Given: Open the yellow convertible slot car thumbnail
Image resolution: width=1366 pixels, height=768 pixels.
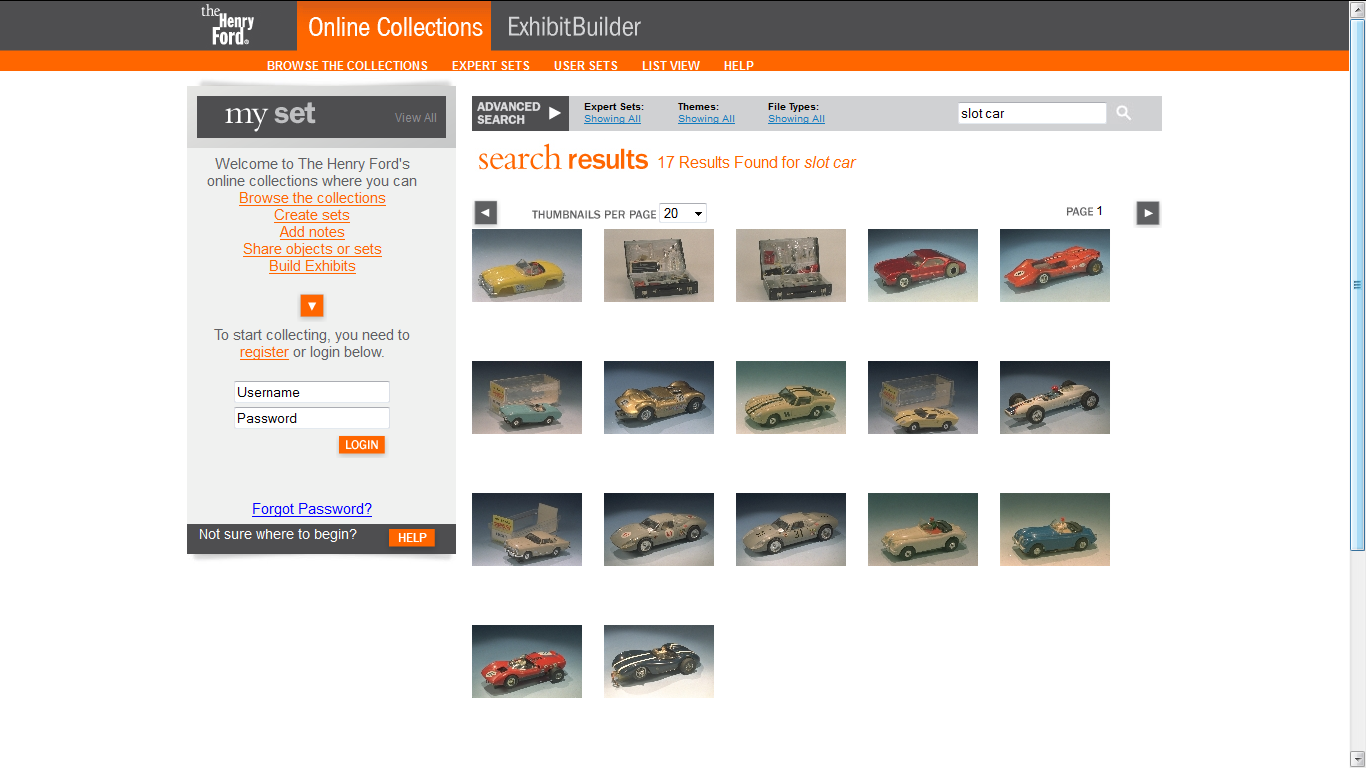Looking at the screenshot, I should pos(527,266).
